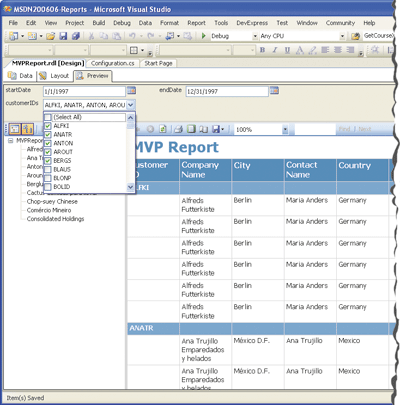Click the Print Layout icon
400x405 pixels.
pos(191,129)
